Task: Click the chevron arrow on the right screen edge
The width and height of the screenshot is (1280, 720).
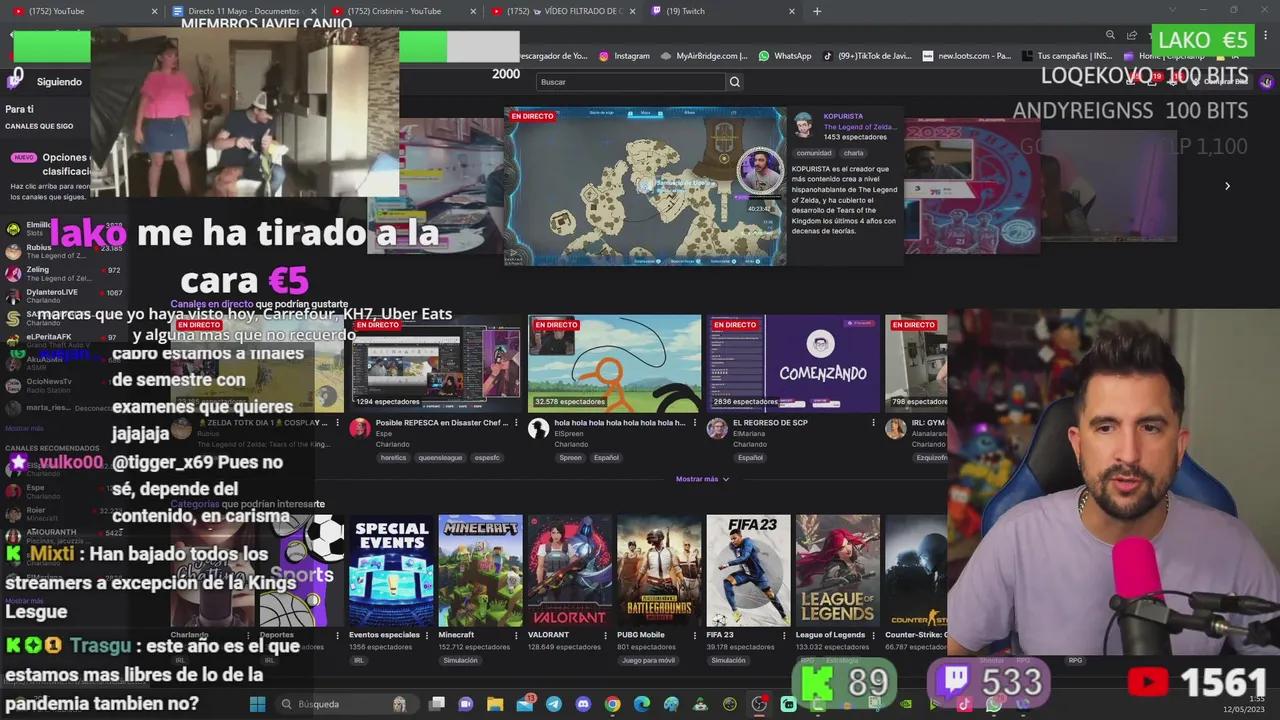Action: 1227,185
